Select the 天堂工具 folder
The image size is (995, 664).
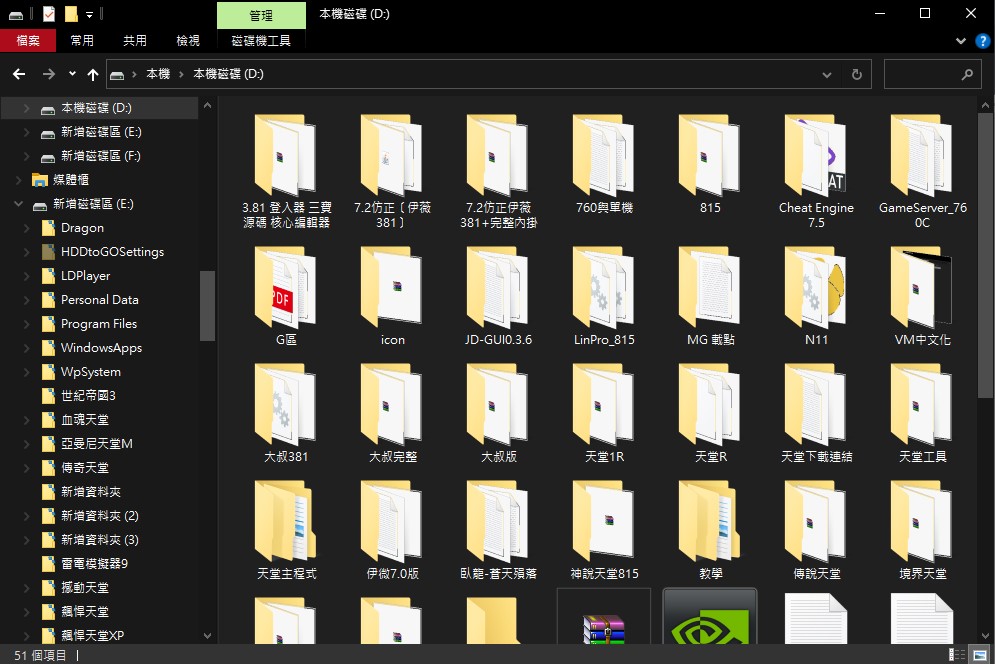pos(922,413)
